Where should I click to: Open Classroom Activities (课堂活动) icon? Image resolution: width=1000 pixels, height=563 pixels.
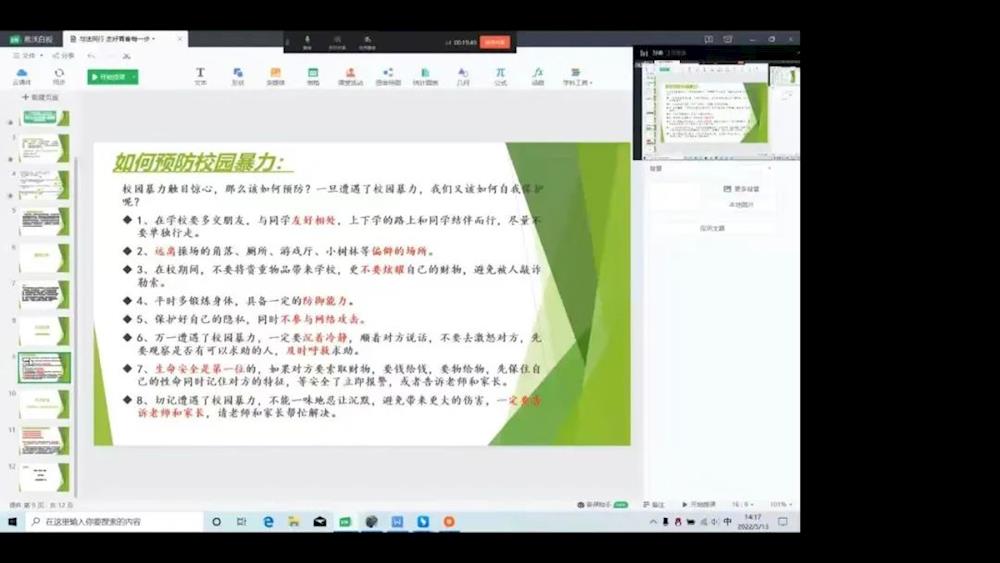[x=350, y=76]
